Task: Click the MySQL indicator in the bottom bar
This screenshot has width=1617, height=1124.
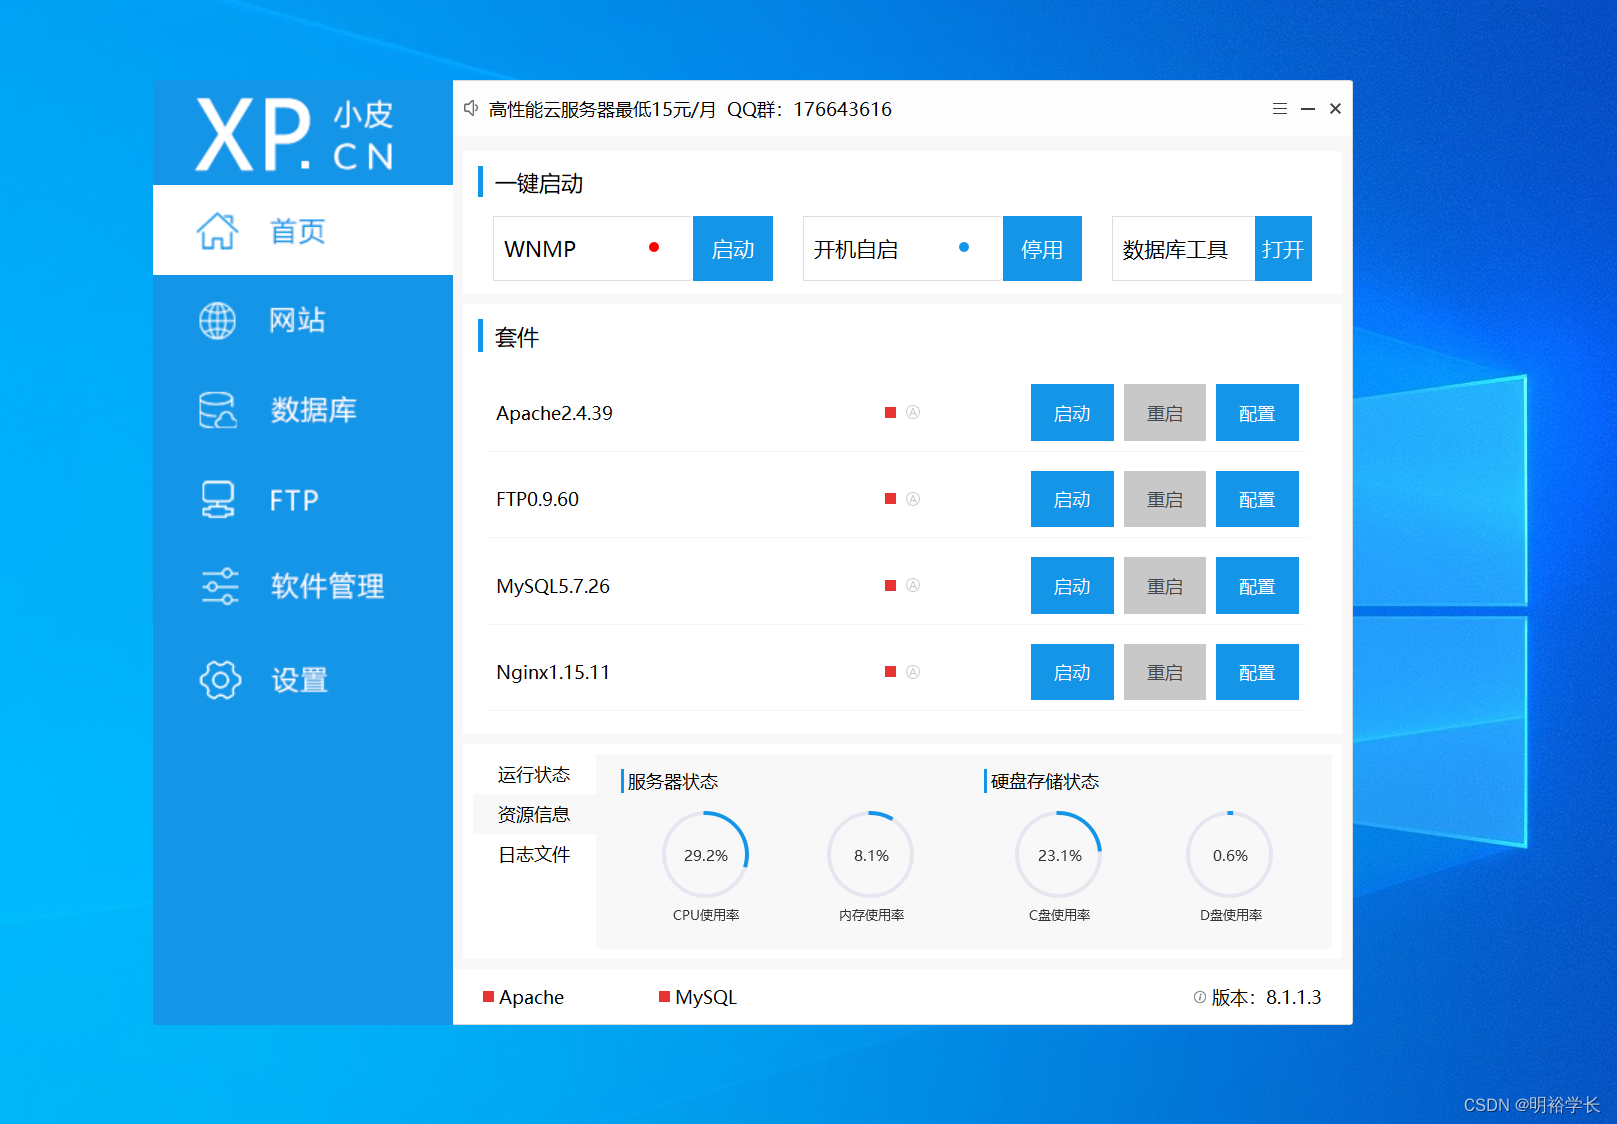Action: (698, 997)
